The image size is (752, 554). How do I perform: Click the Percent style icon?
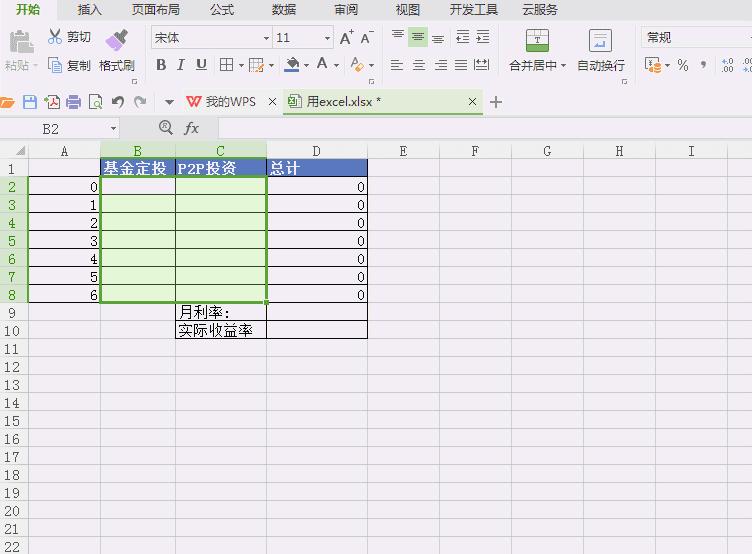683,65
